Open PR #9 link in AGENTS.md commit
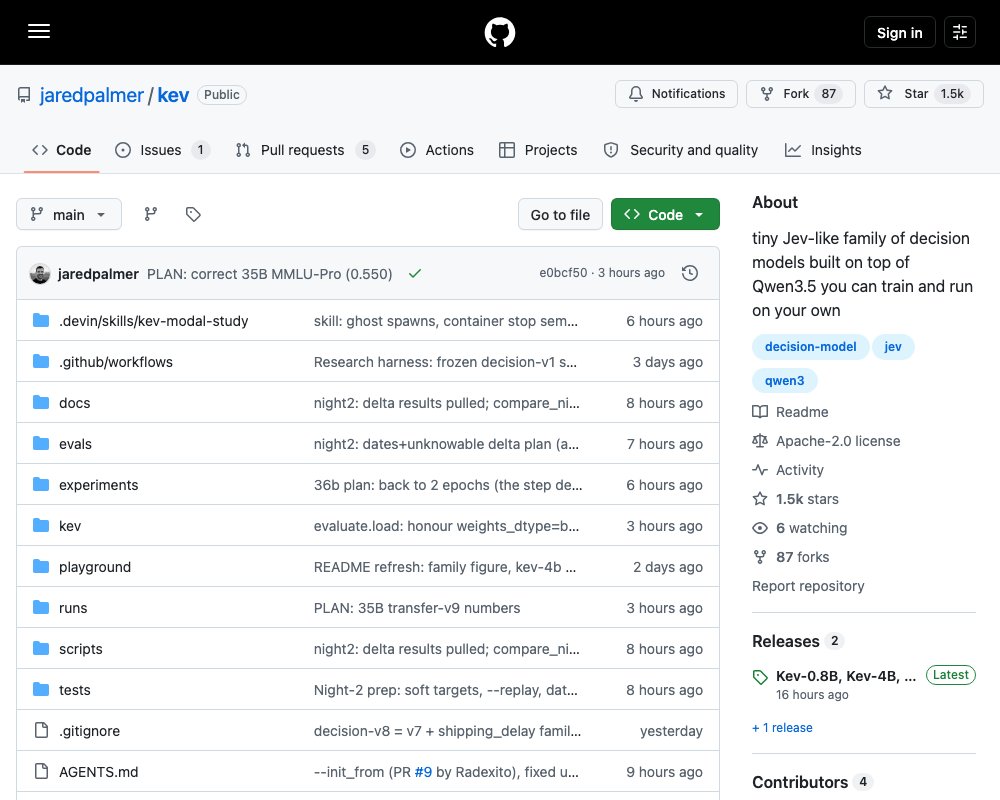This screenshot has width=1000, height=800. tap(423, 772)
